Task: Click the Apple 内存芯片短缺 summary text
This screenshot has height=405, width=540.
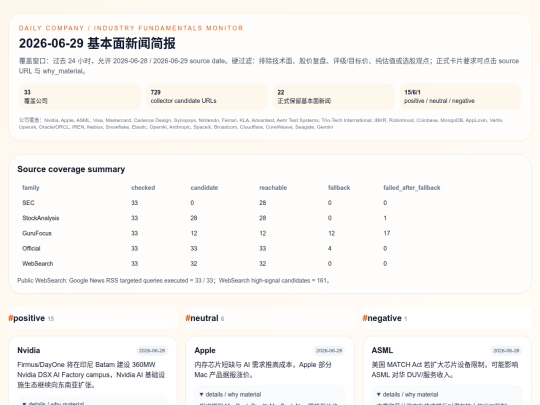Action: [263, 370]
